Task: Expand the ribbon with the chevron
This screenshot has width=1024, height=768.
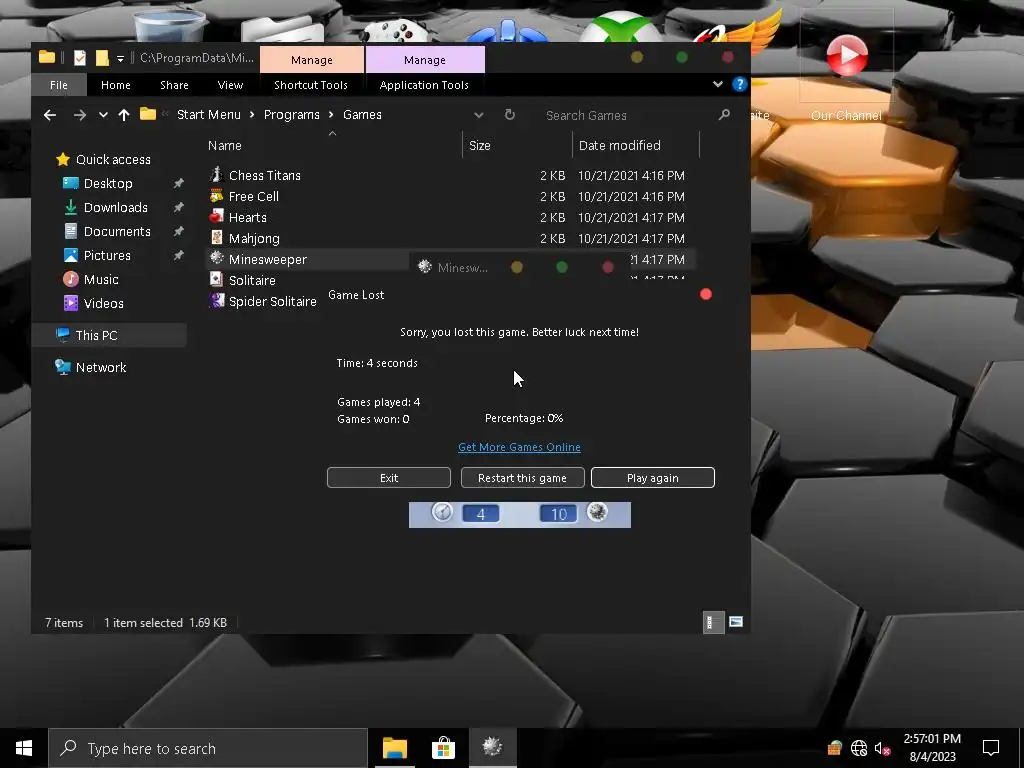Action: 718,84
